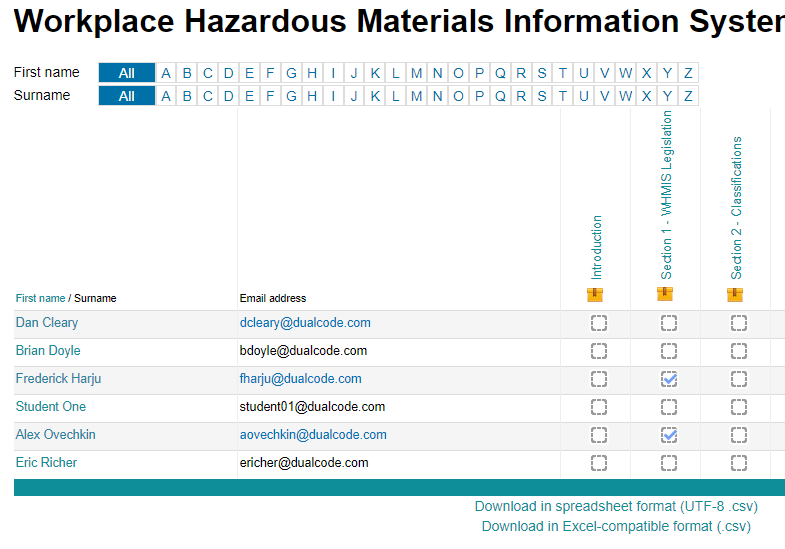The width and height of the screenshot is (785, 549).
Task: Check Eric Richer's Section 2 completion box
Action: pyautogui.click(x=739, y=463)
